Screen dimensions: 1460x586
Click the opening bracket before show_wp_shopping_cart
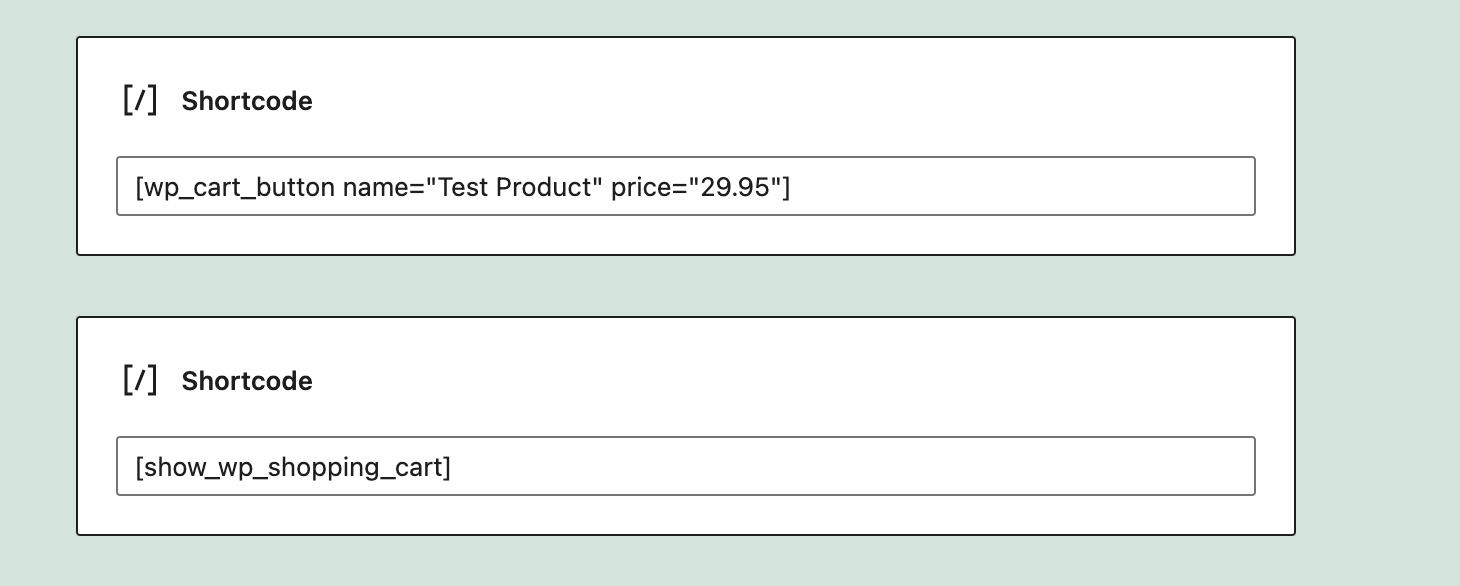pyautogui.click(x=139, y=467)
